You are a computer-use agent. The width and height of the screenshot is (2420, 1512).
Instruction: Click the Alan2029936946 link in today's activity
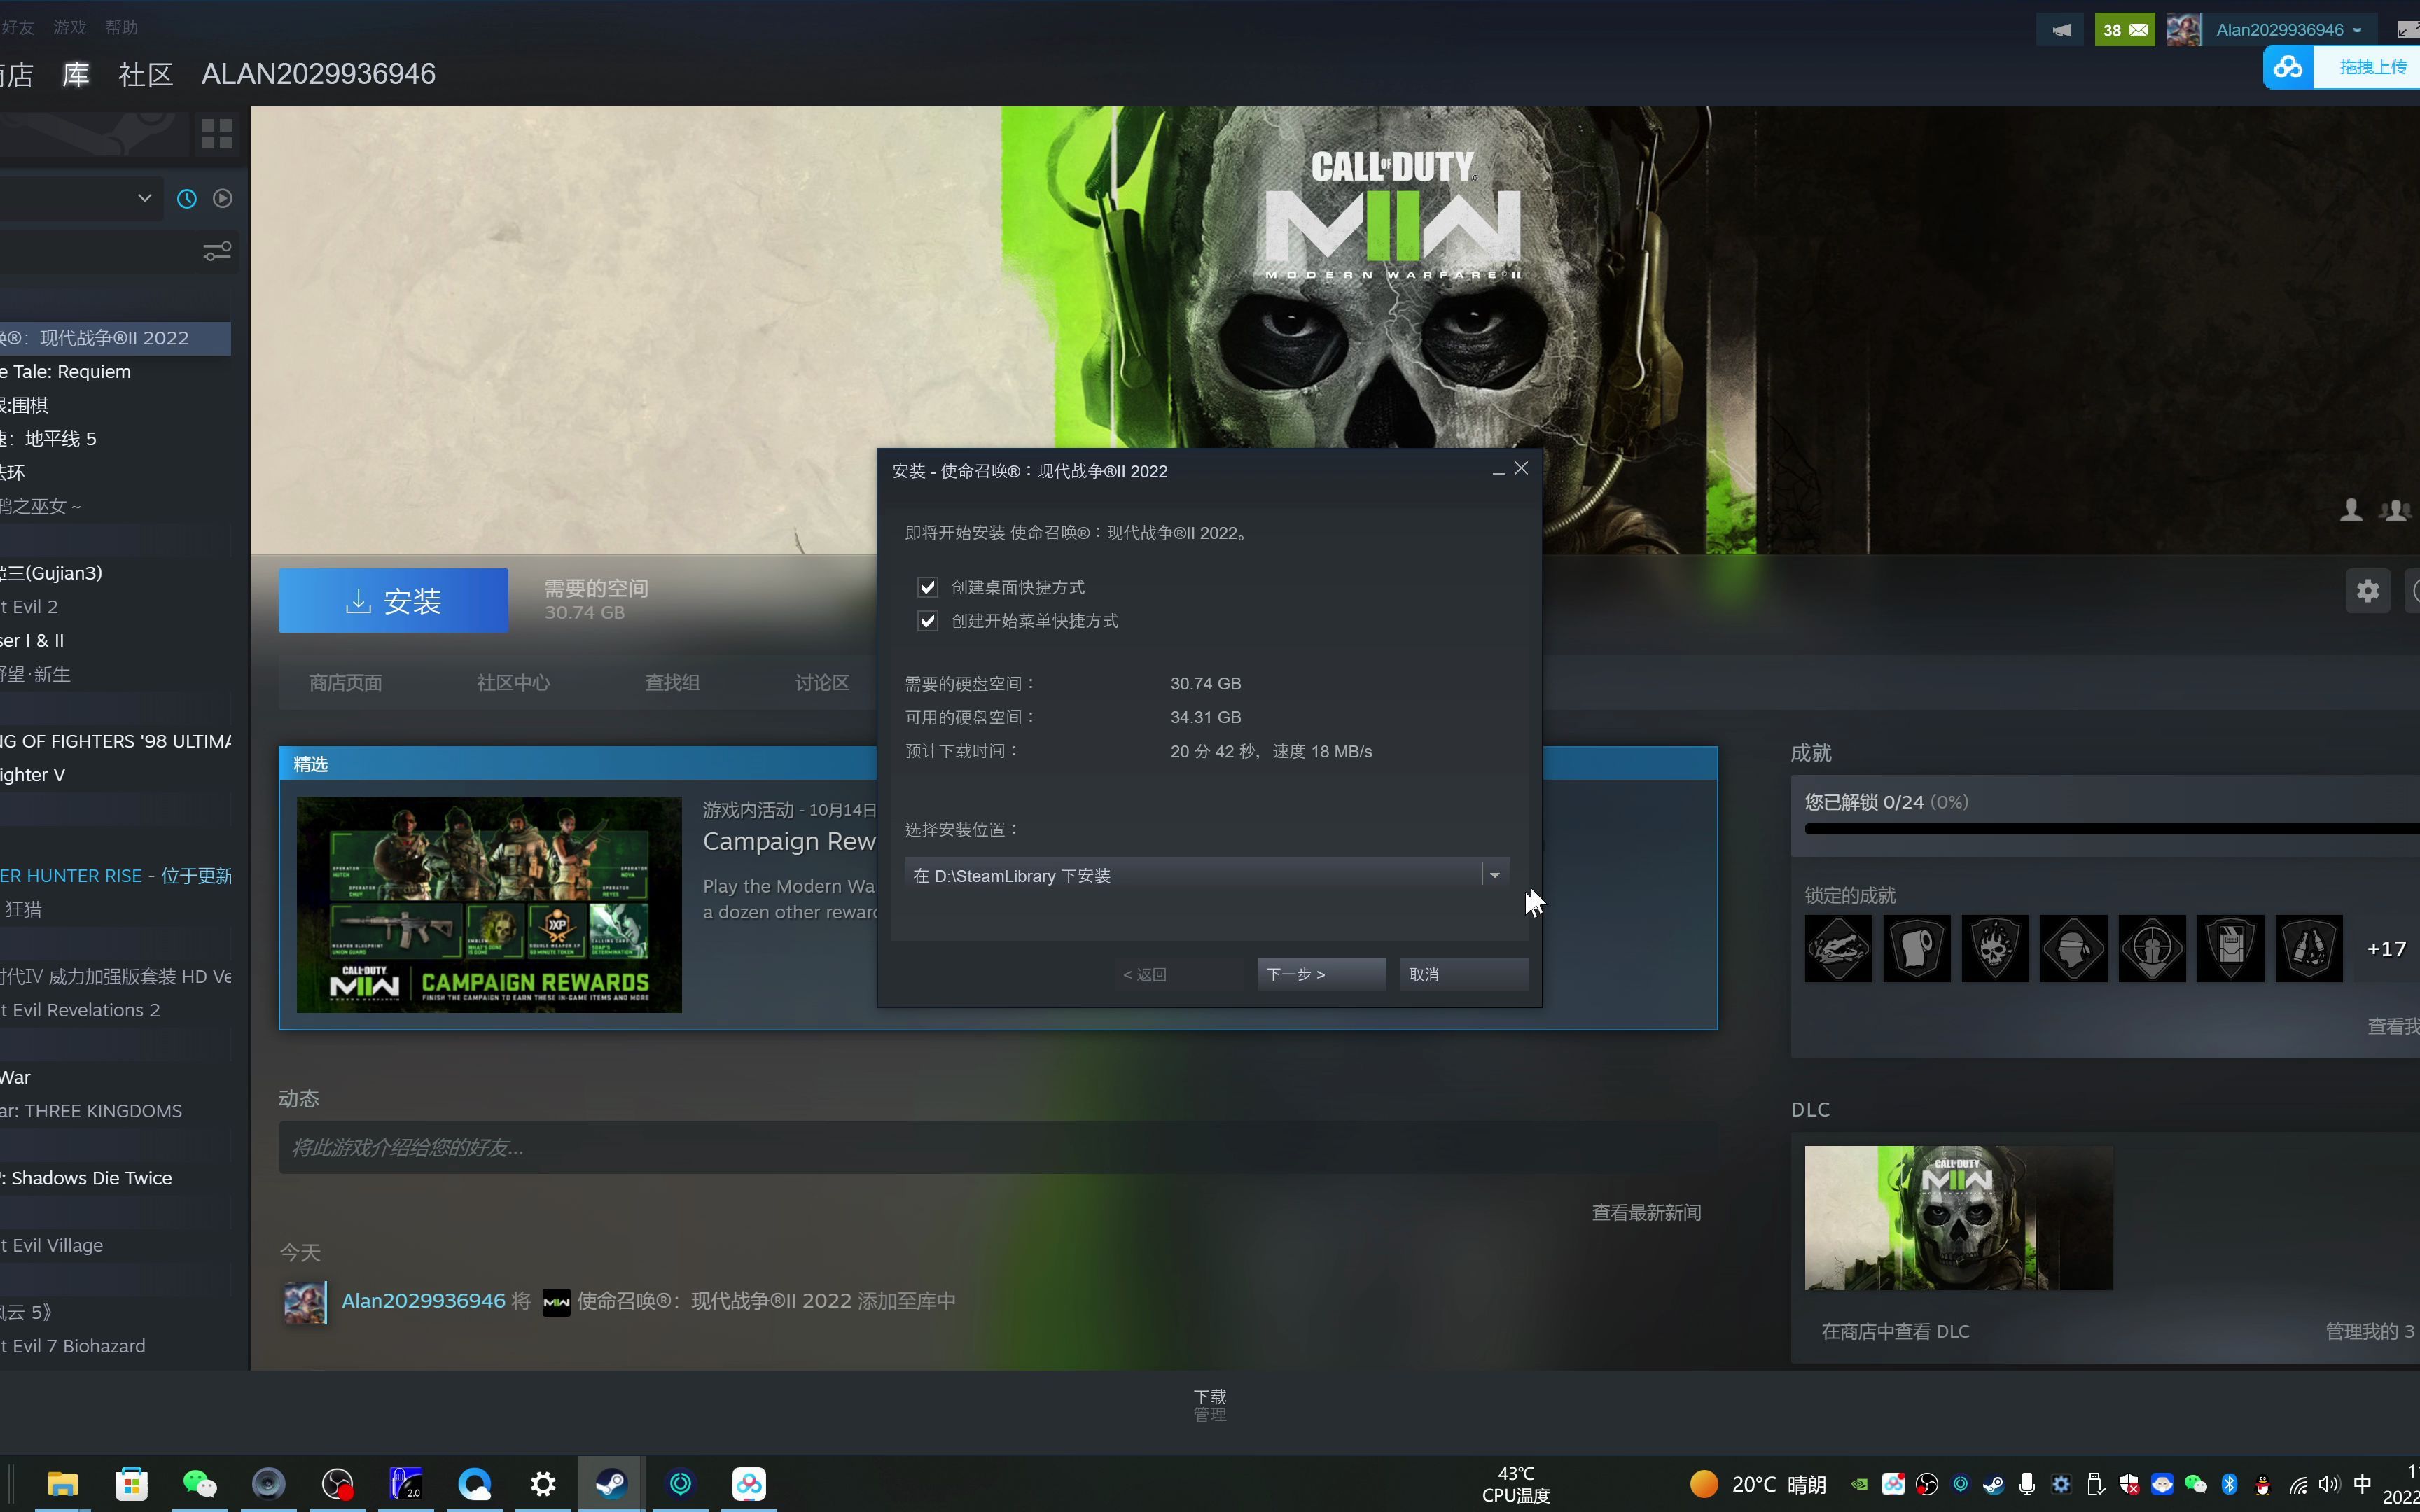(x=423, y=1300)
